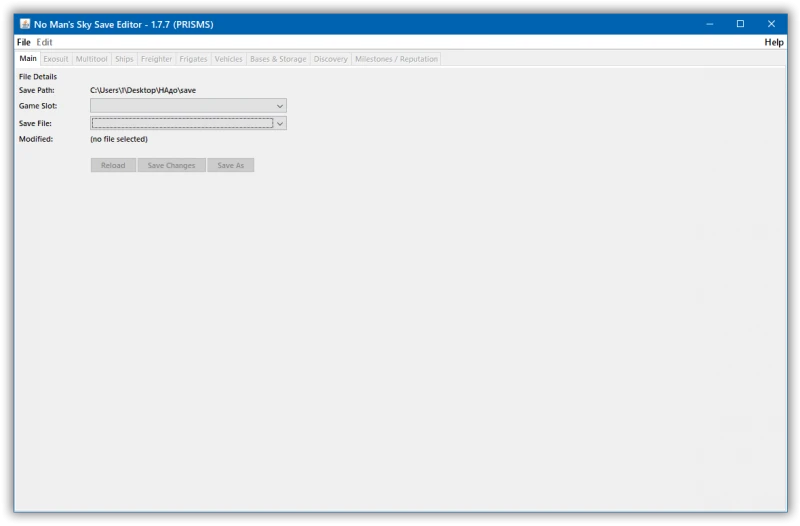Switch to the Discovery tab

click(330, 59)
